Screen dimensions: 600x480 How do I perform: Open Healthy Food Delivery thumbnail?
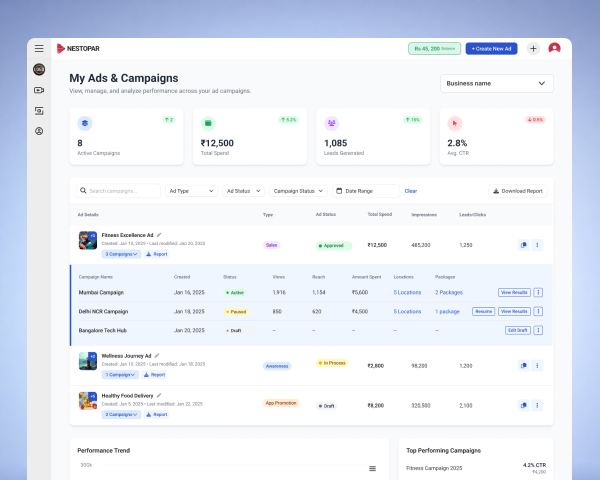point(88,401)
